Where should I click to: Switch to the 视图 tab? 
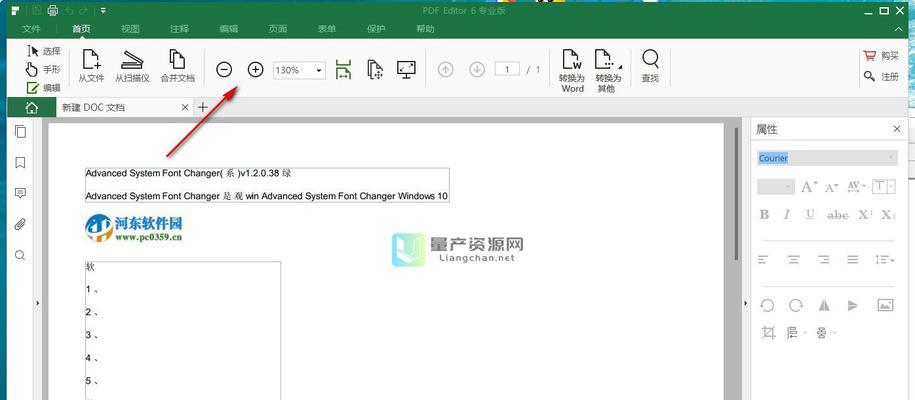130,29
